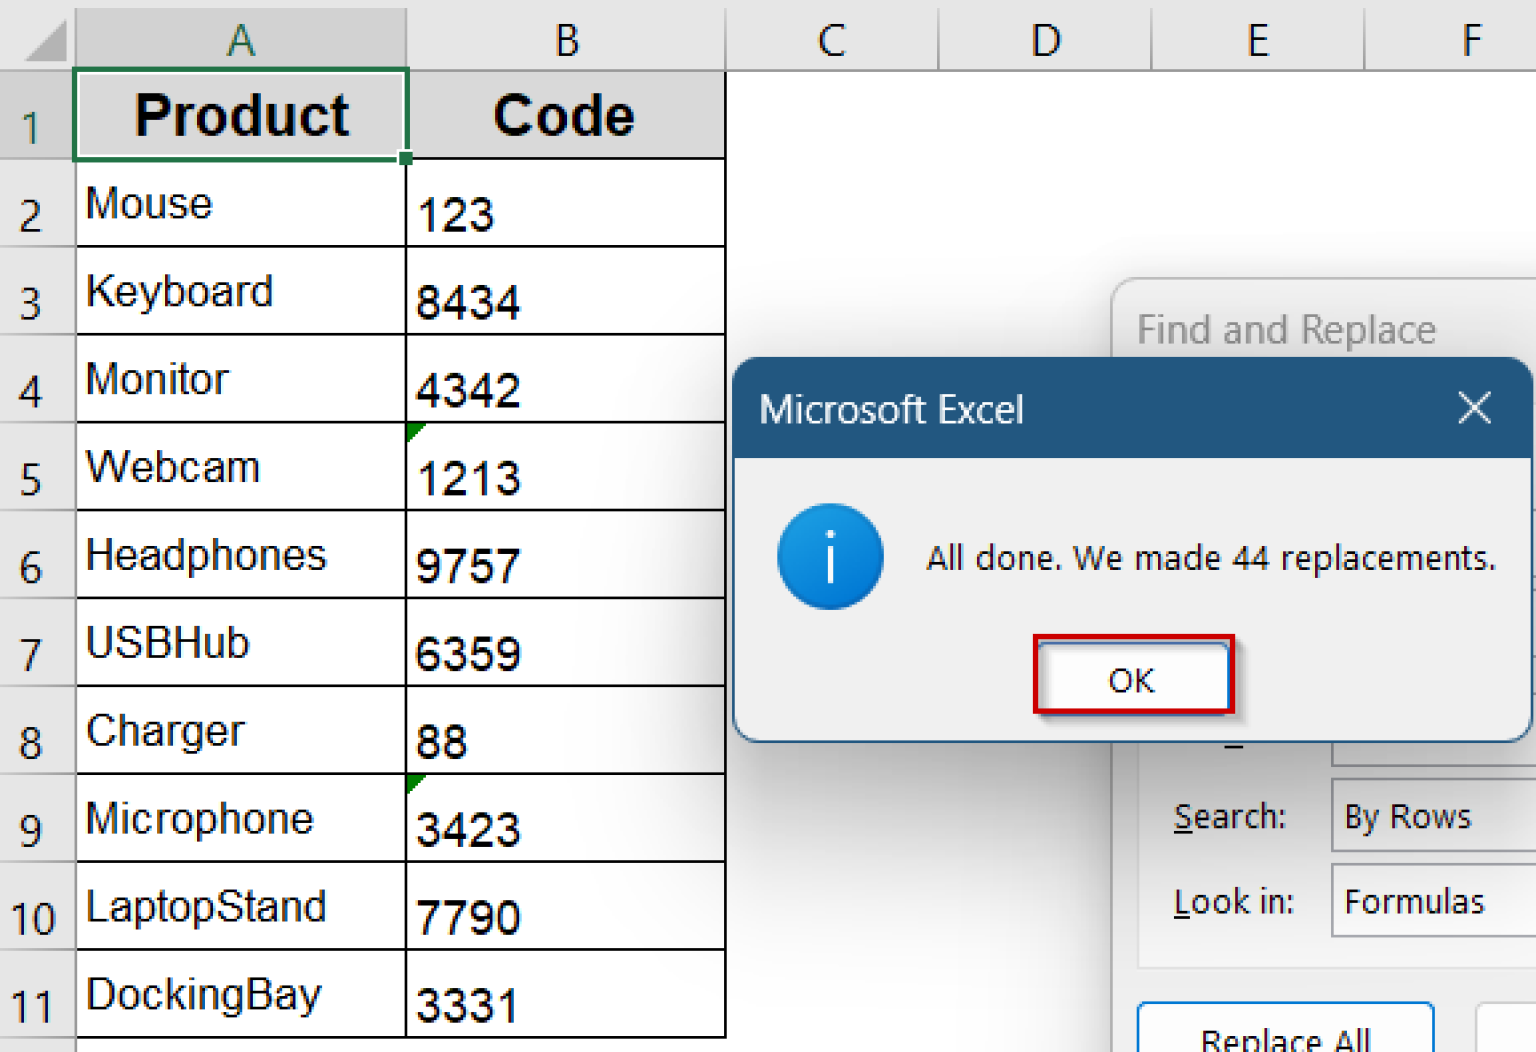This screenshot has height=1052, width=1536.
Task: Click the Find and Replace dialog title bar
Action: tap(1286, 329)
